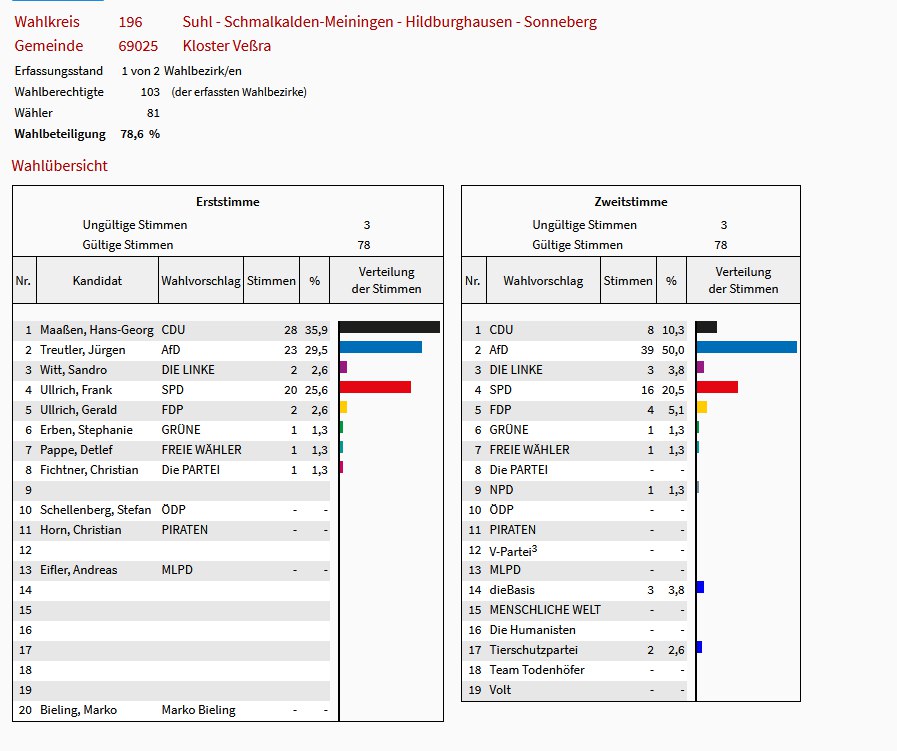Click candidate 'Ullrich, Frank'

pos(76,390)
